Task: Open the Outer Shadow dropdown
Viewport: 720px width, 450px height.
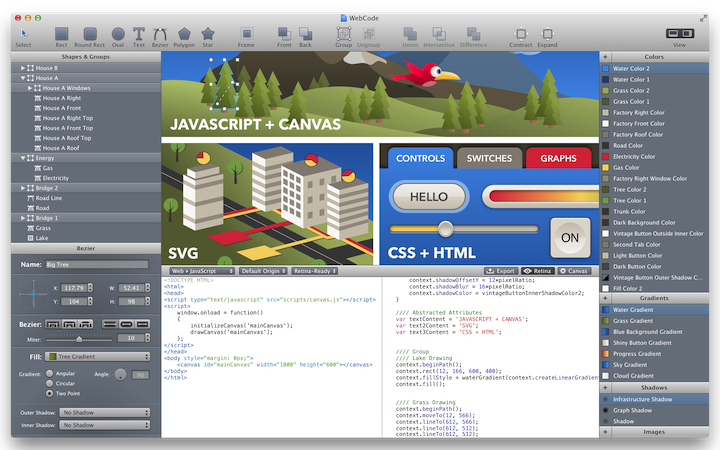Action: click(106, 411)
